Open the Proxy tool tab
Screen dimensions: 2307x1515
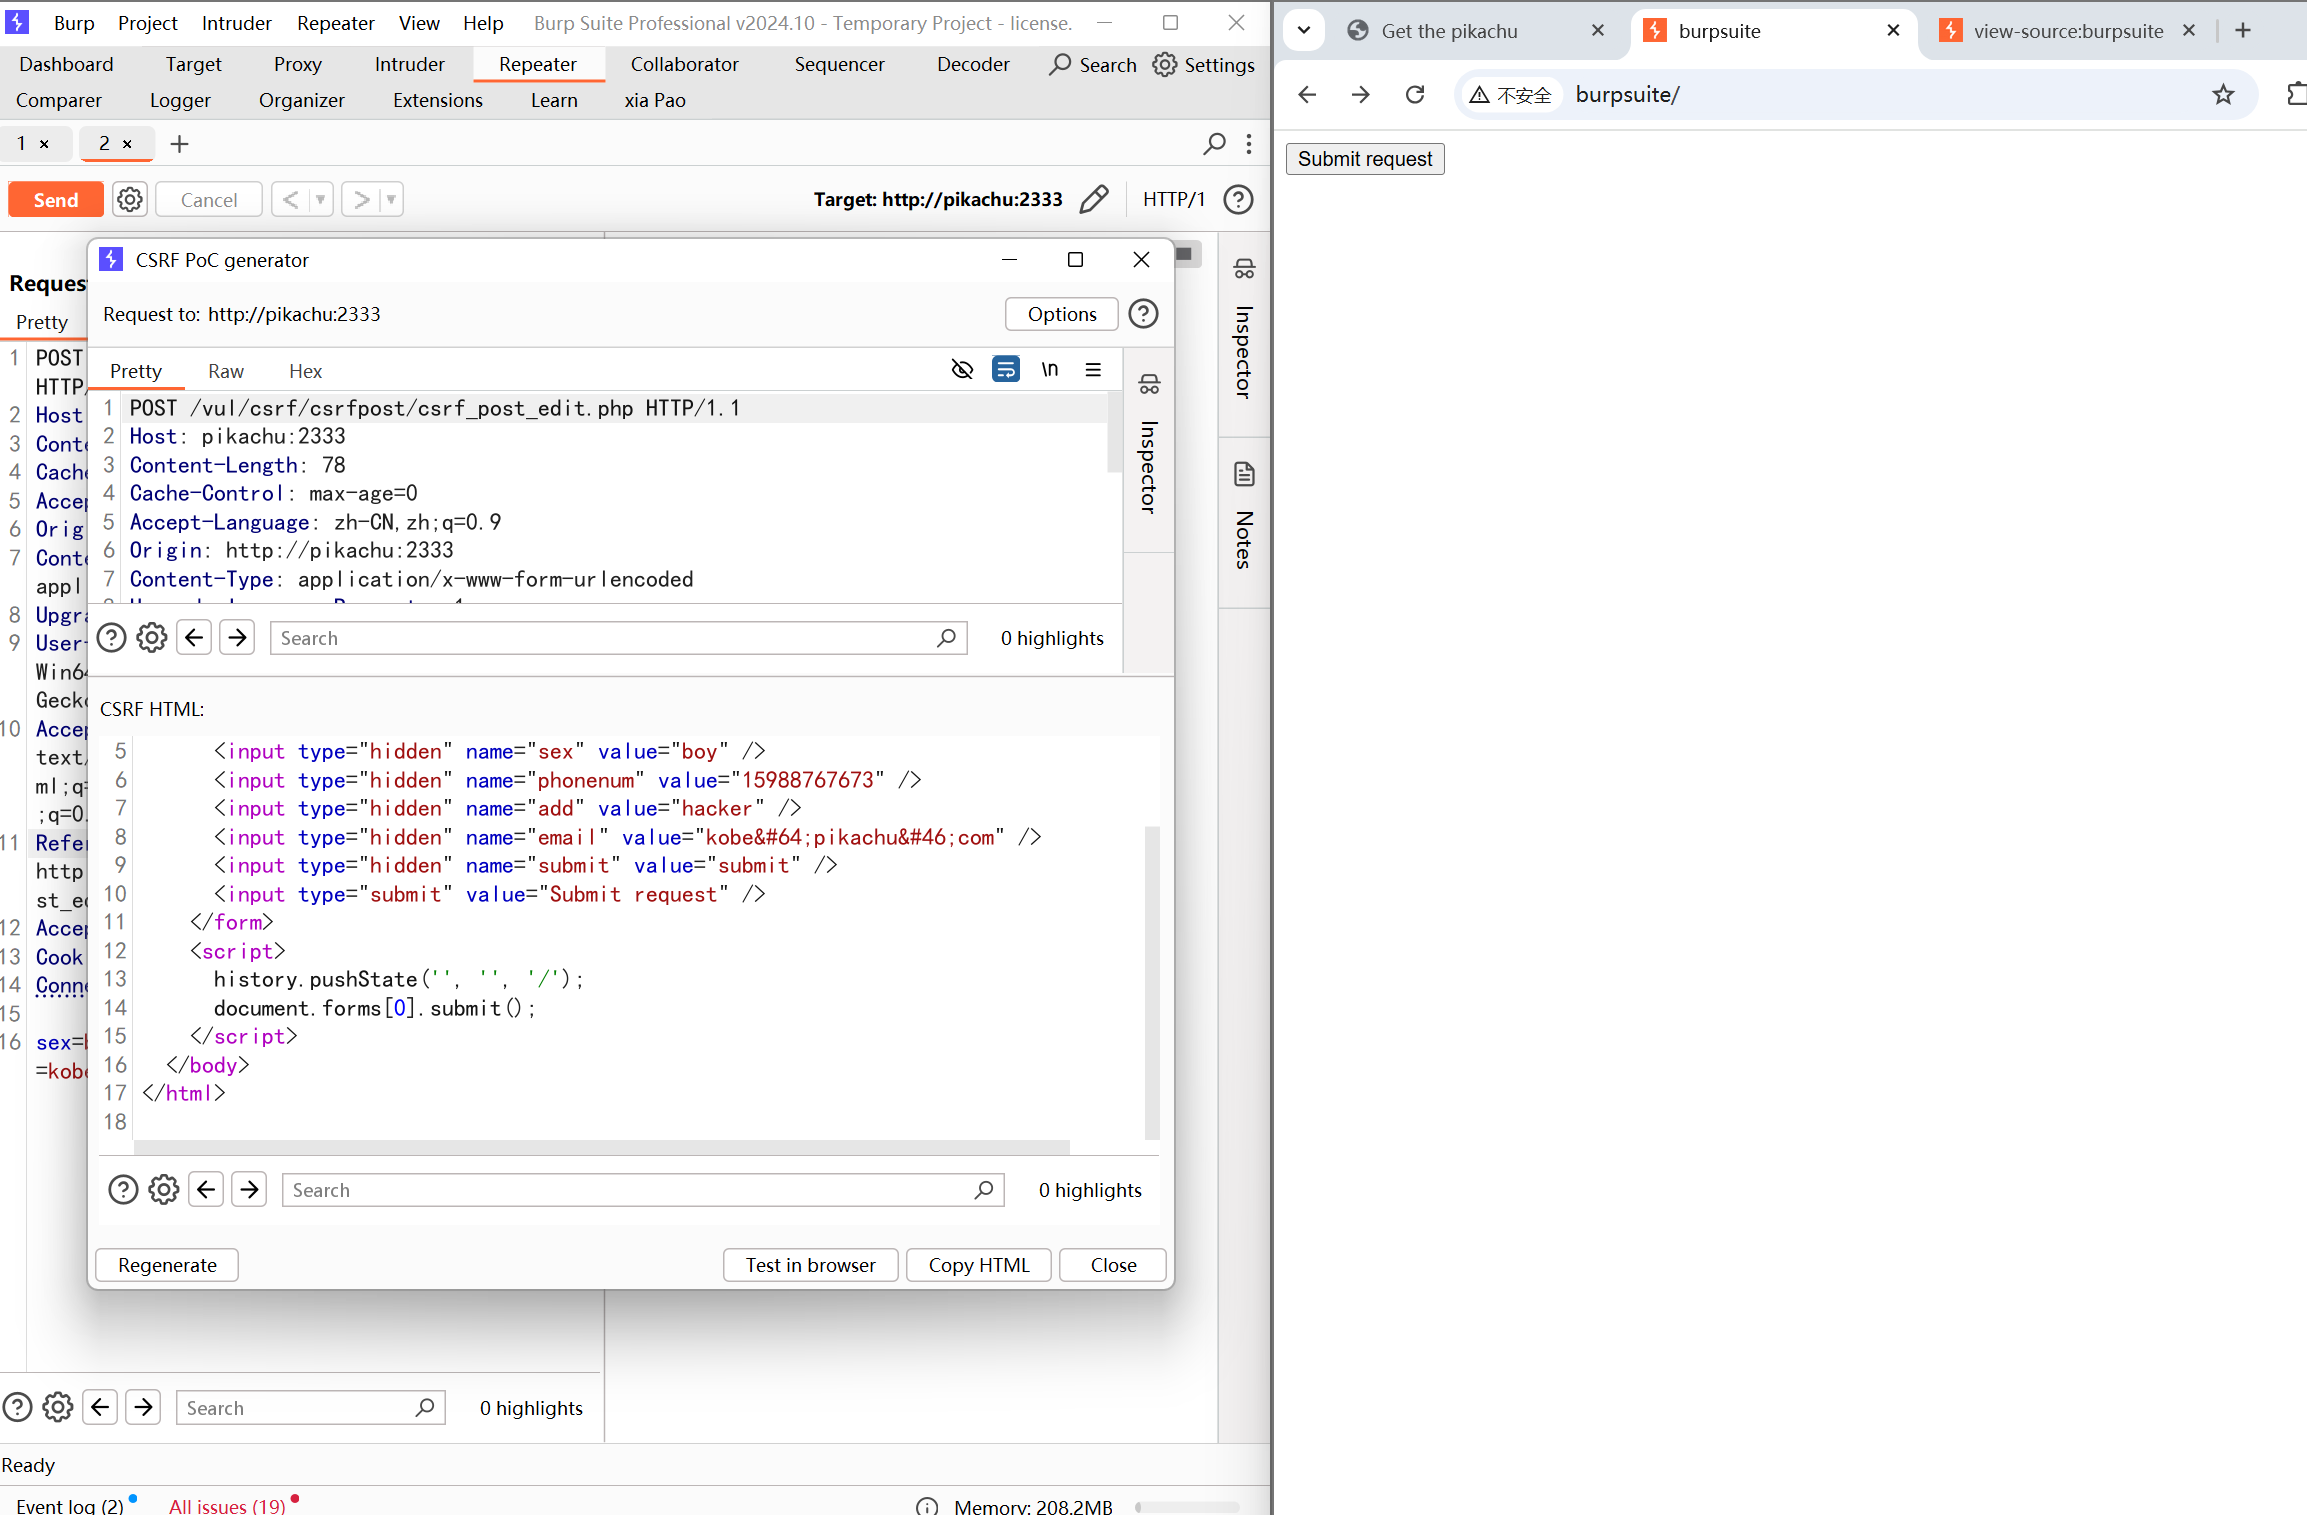point(298,64)
